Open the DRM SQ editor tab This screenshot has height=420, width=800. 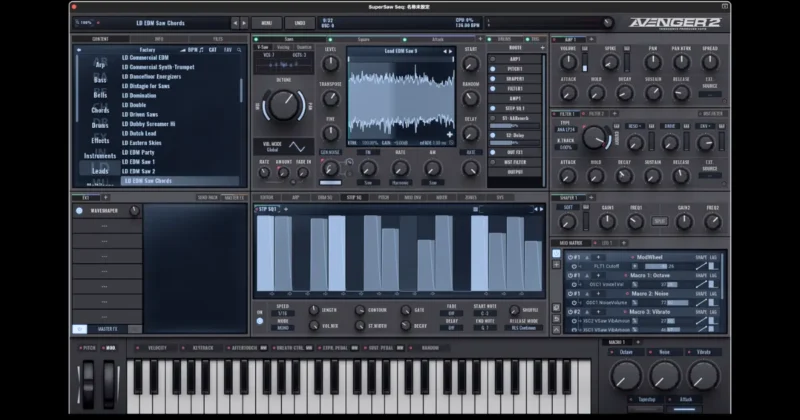click(325, 197)
